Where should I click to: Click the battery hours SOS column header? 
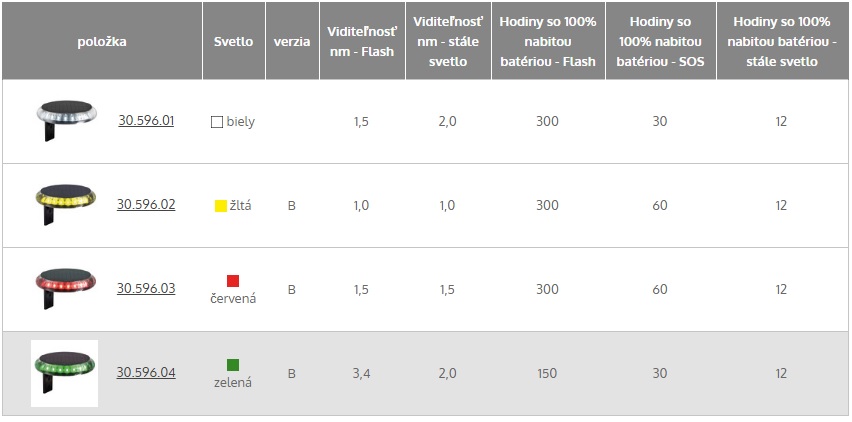(x=661, y=41)
